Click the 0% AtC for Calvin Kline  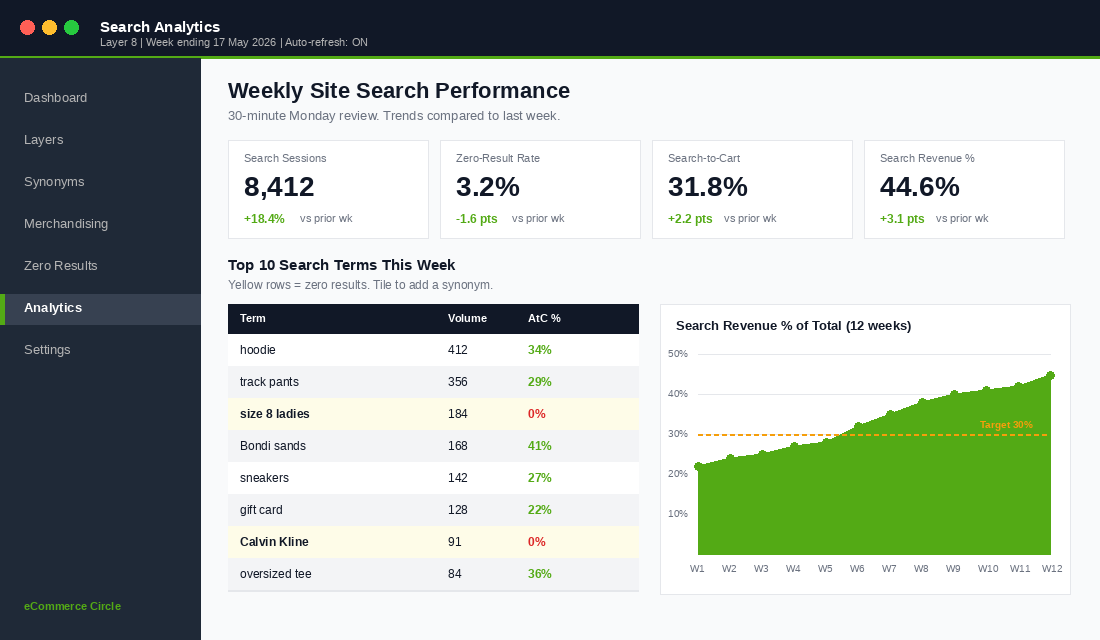click(537, 542)
